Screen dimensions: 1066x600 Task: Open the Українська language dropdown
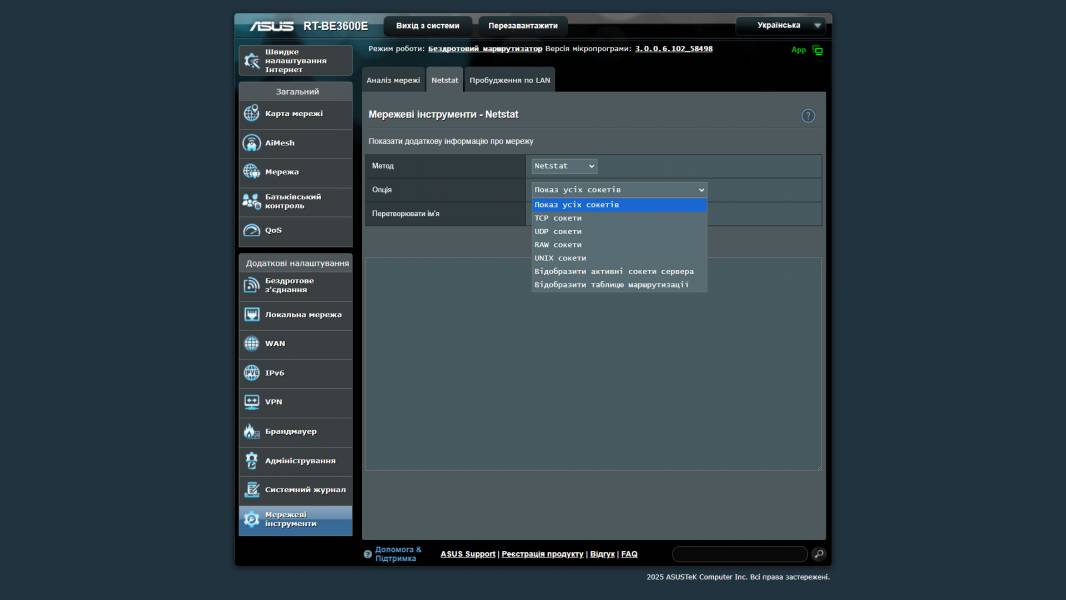(x=781, y=25)
